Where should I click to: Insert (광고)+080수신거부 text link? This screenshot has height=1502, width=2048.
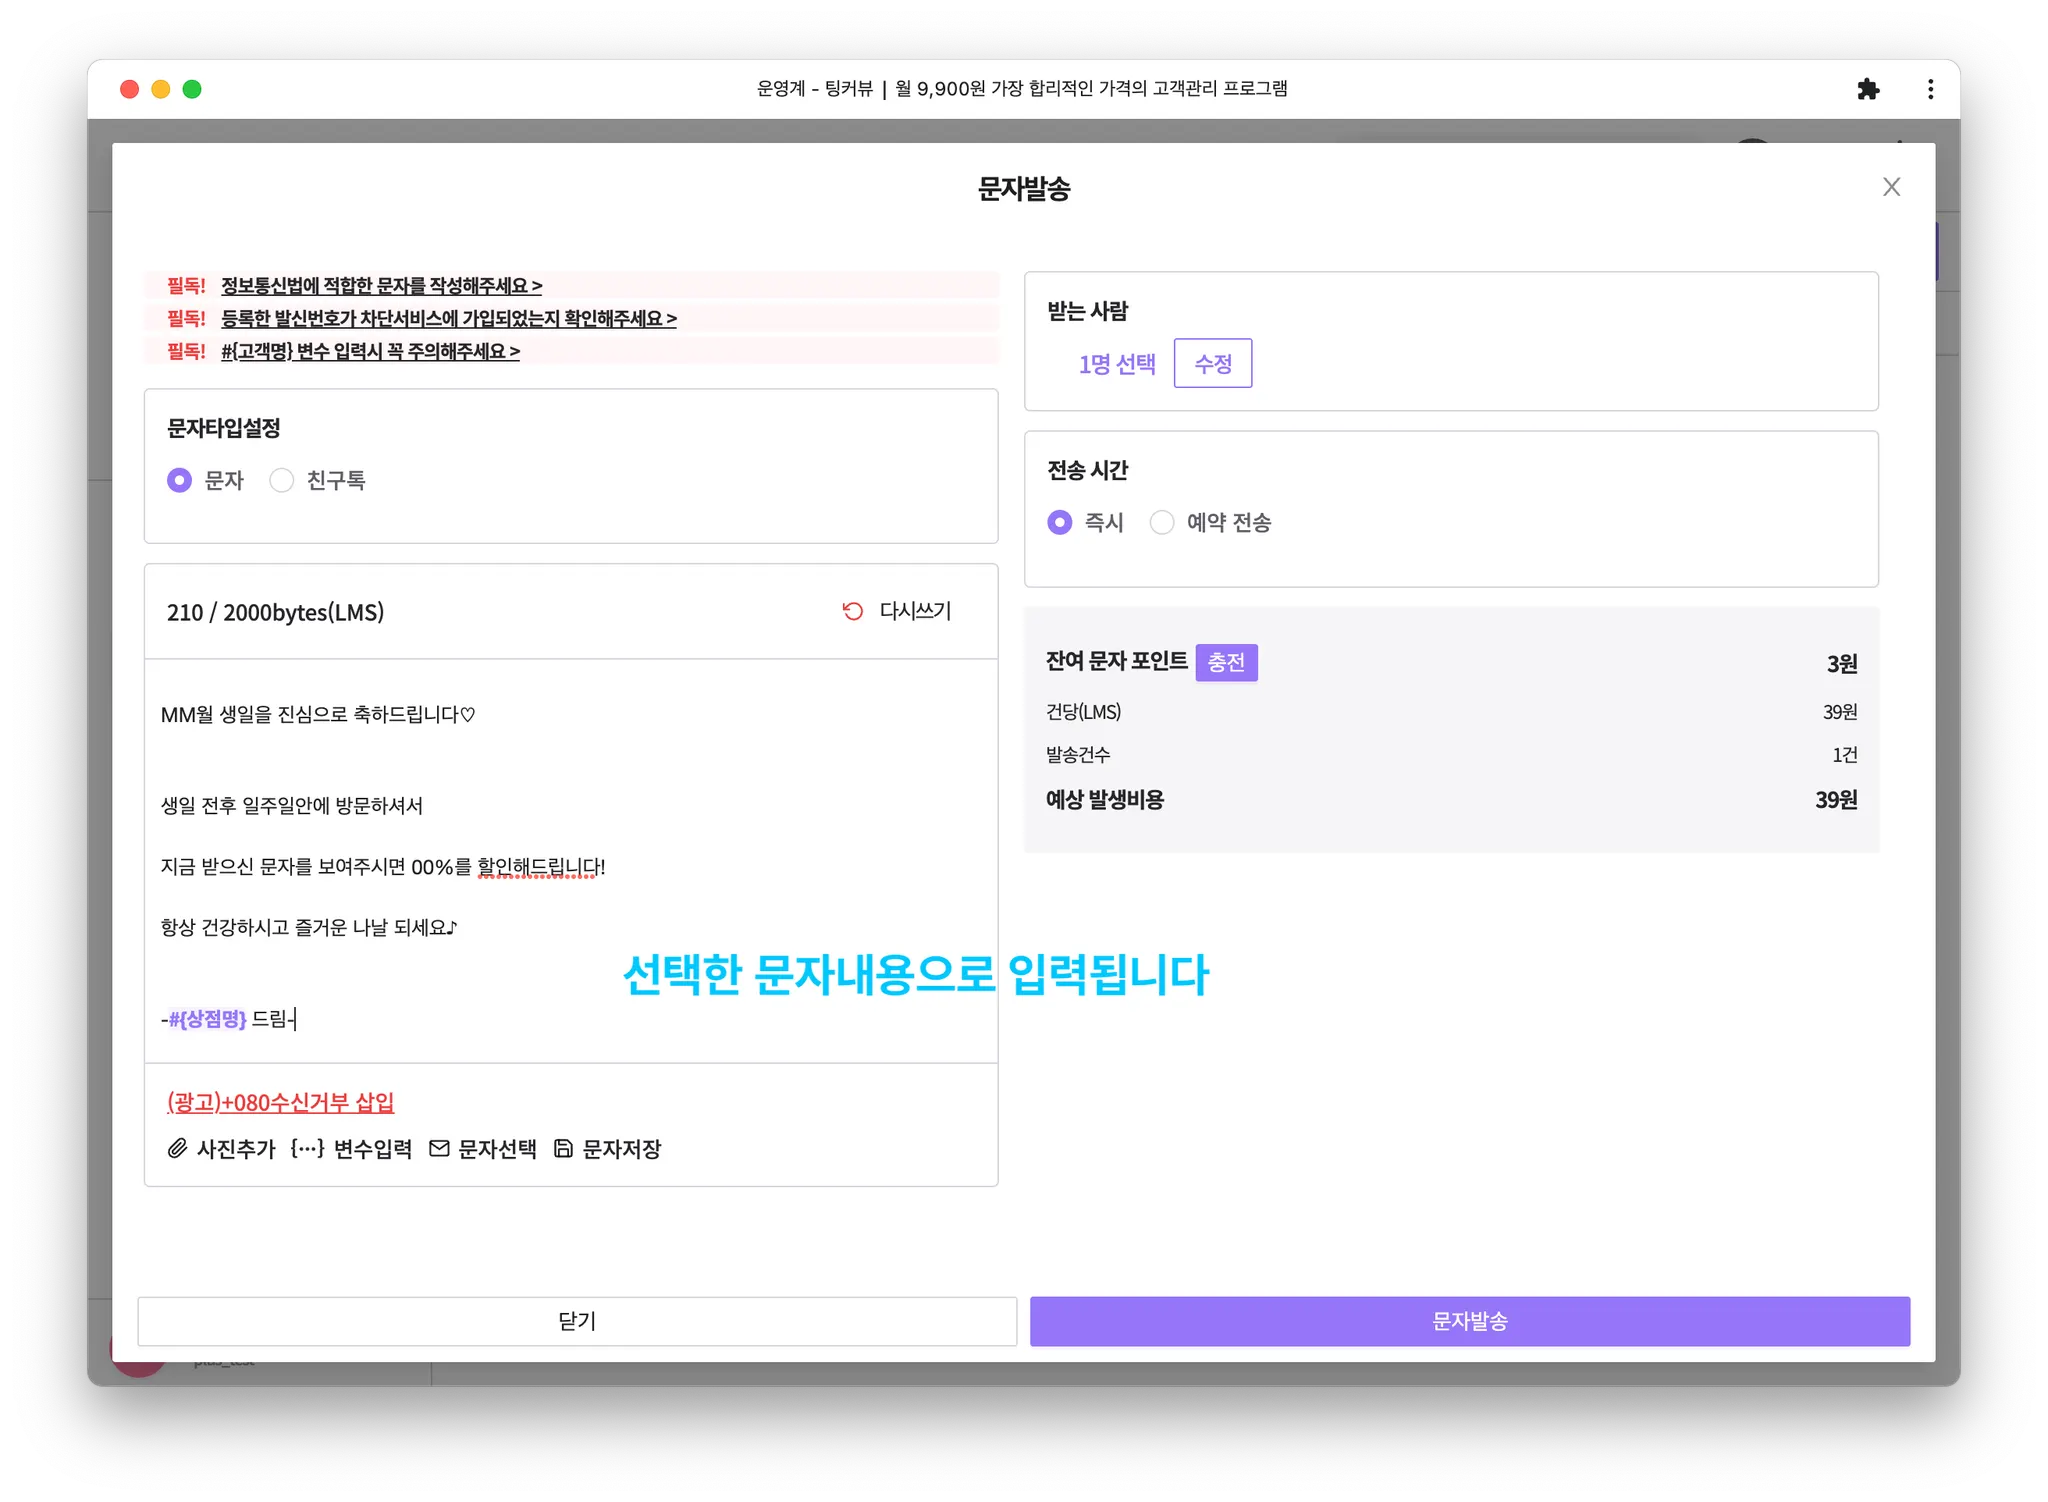coord(280,1103)
